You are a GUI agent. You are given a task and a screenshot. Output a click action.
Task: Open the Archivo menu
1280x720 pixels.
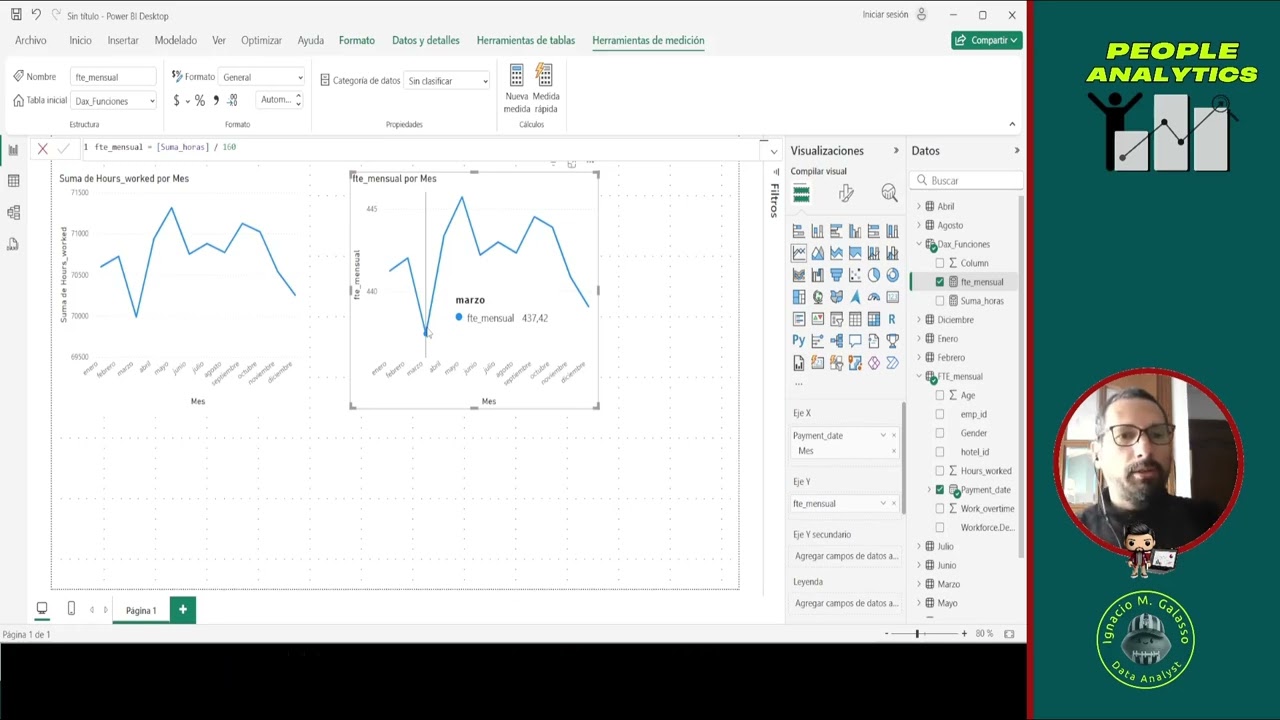point(31,40)
